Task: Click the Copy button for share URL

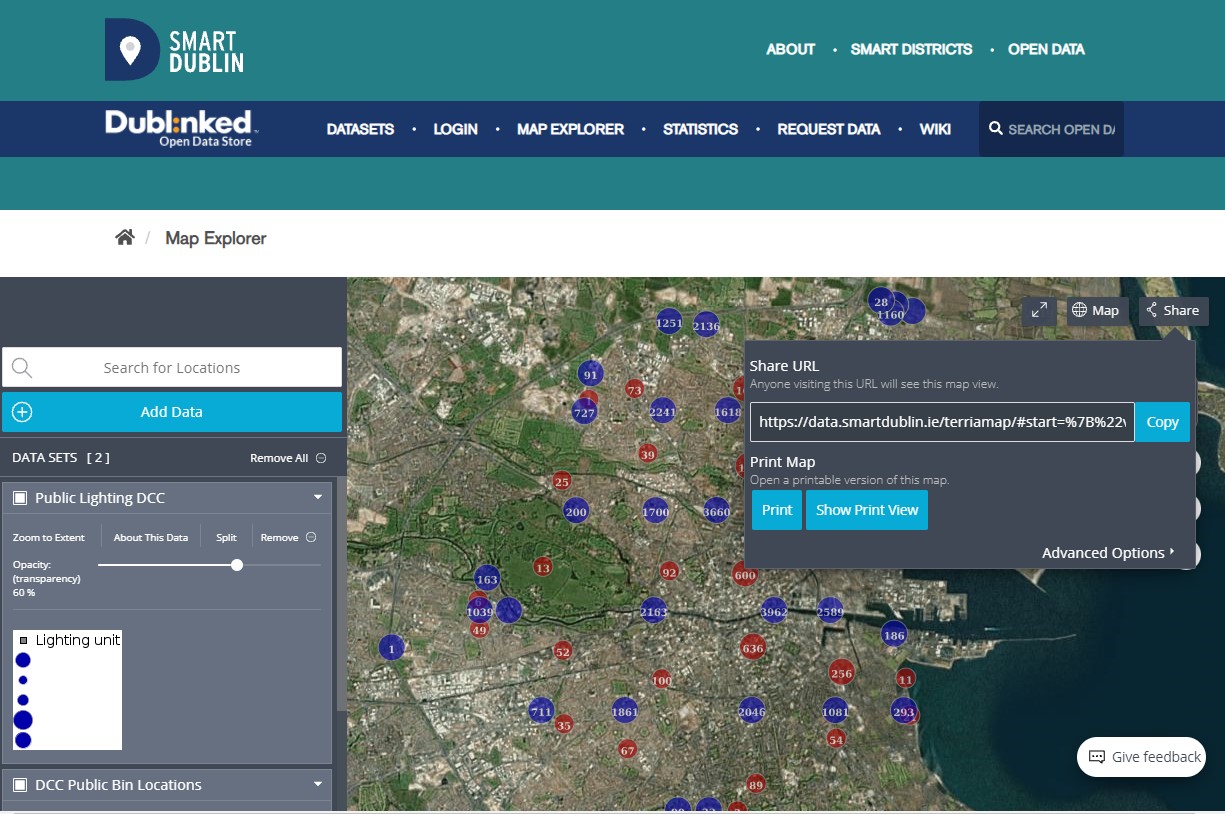Action: (x=1162, y=422)
